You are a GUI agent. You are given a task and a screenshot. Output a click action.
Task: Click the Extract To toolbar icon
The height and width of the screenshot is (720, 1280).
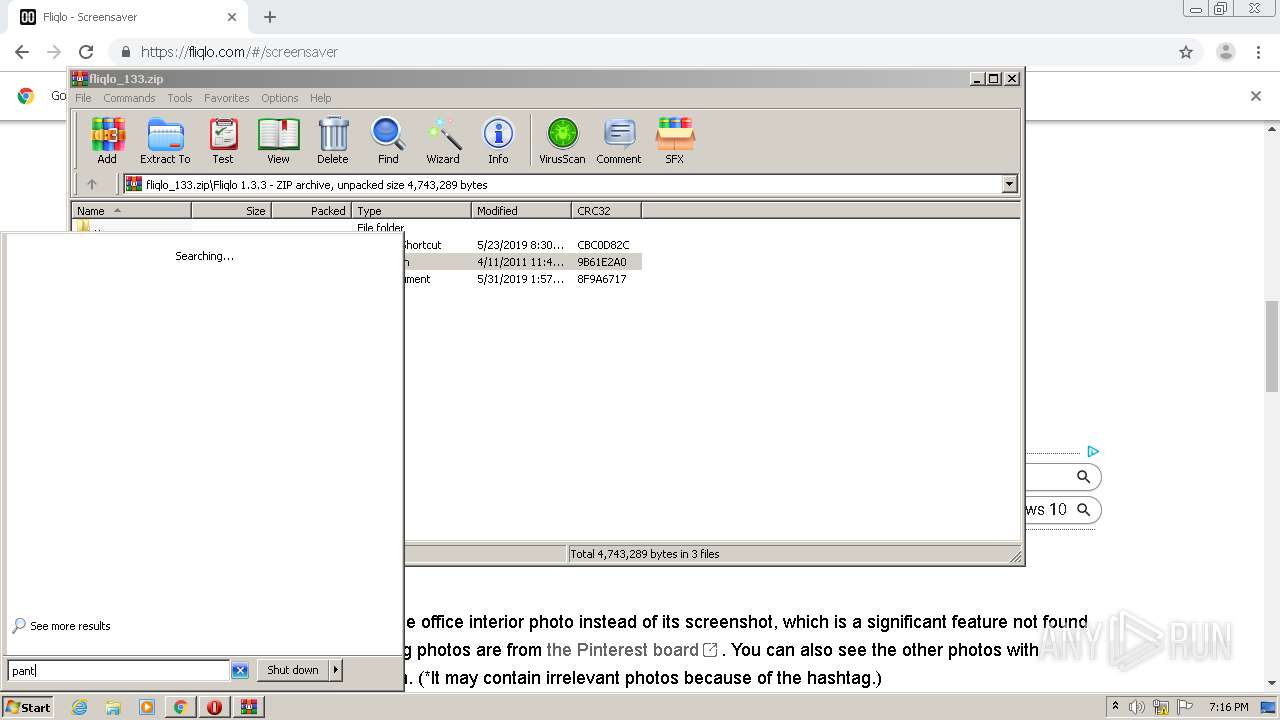[165, 140]
